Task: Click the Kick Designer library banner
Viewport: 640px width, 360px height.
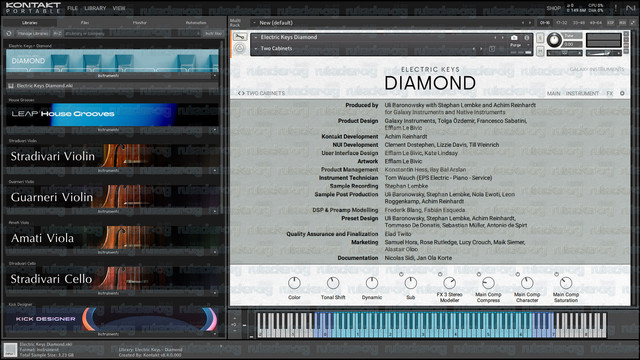Action: pyautogui.click(x=112, y=319)
